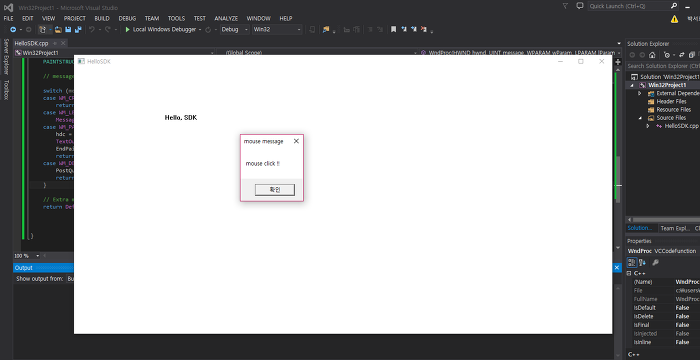Image resolution: width=700 pixels, height=360 pixels.
Task: Open the DEBUG menu
Action: (127, 18)
